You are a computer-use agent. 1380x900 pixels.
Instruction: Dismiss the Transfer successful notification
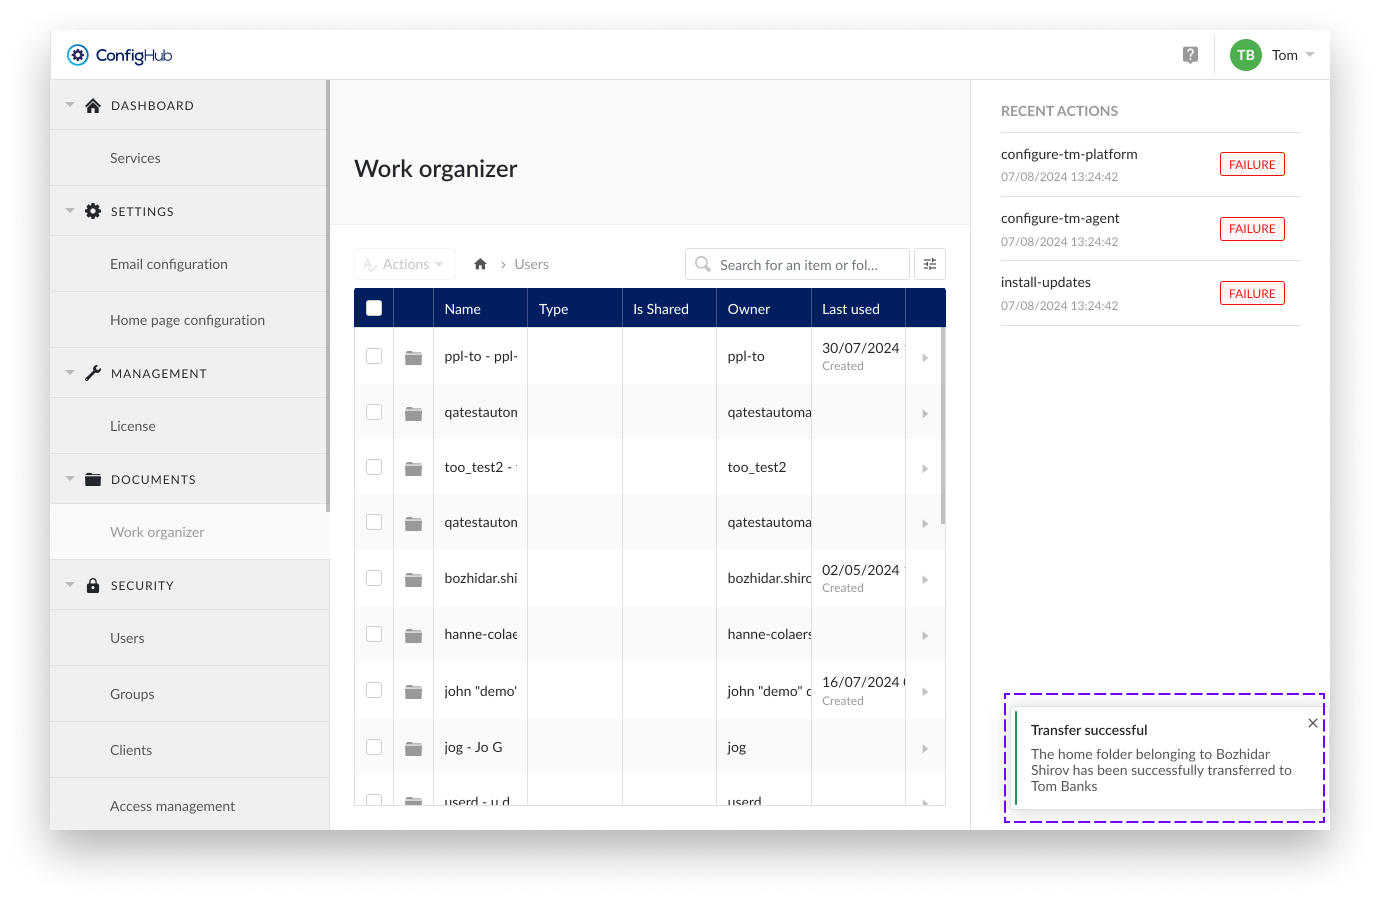click(x=1312, y=722)
